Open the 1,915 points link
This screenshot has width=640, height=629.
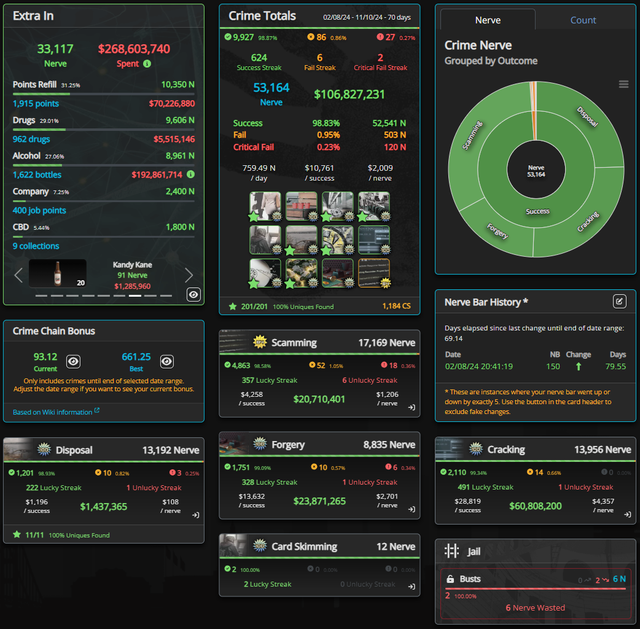coord(36,104)
